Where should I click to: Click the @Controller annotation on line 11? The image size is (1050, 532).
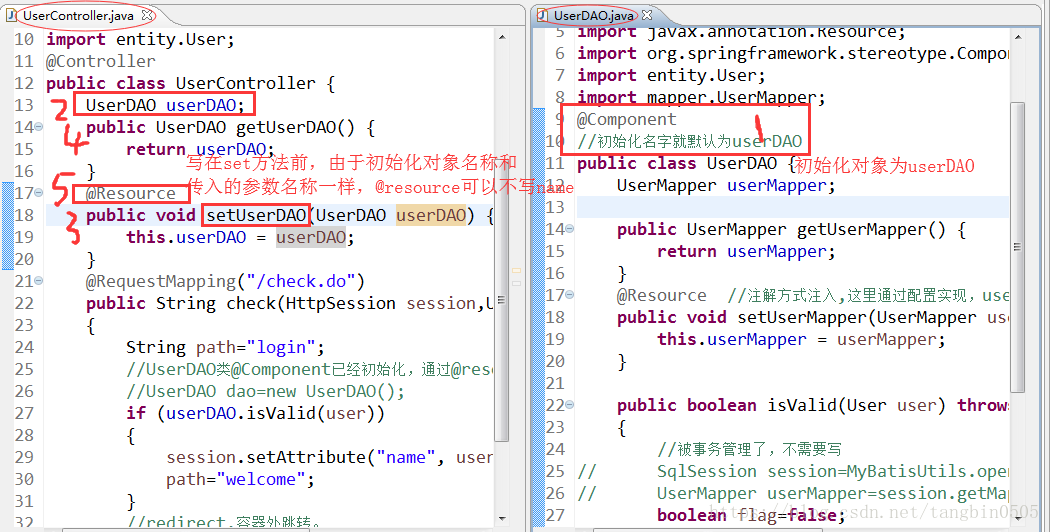[x=100, y=61]
